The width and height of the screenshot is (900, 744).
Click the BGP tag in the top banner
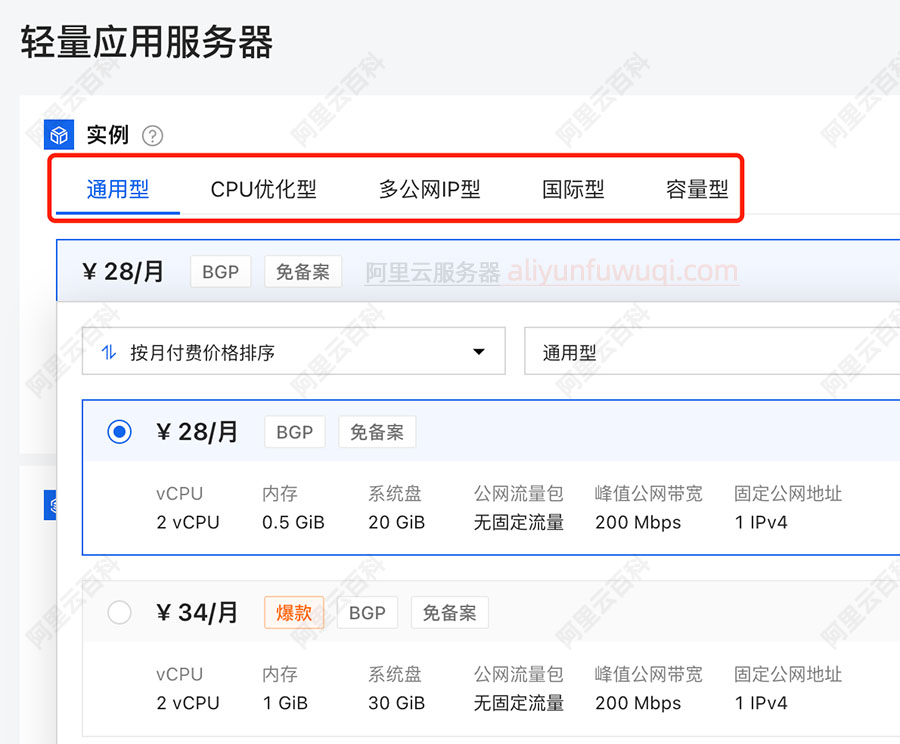220,271
